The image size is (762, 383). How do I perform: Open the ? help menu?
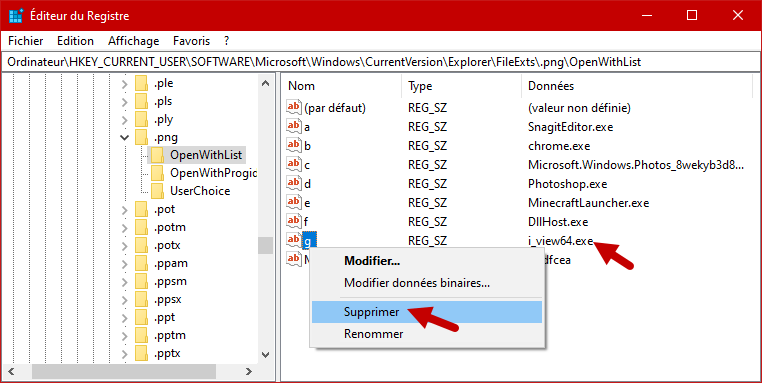pos(226,41)
